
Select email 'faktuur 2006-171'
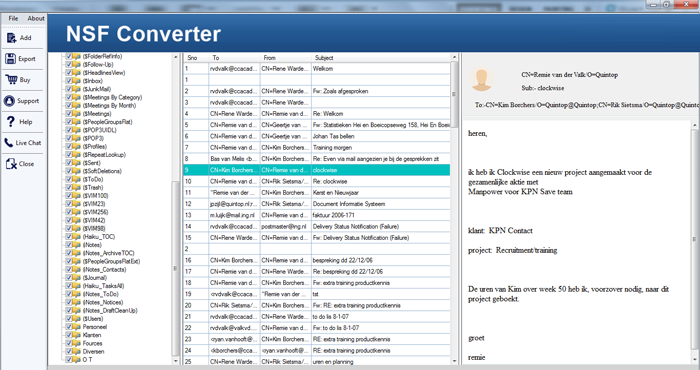(317, 215)
